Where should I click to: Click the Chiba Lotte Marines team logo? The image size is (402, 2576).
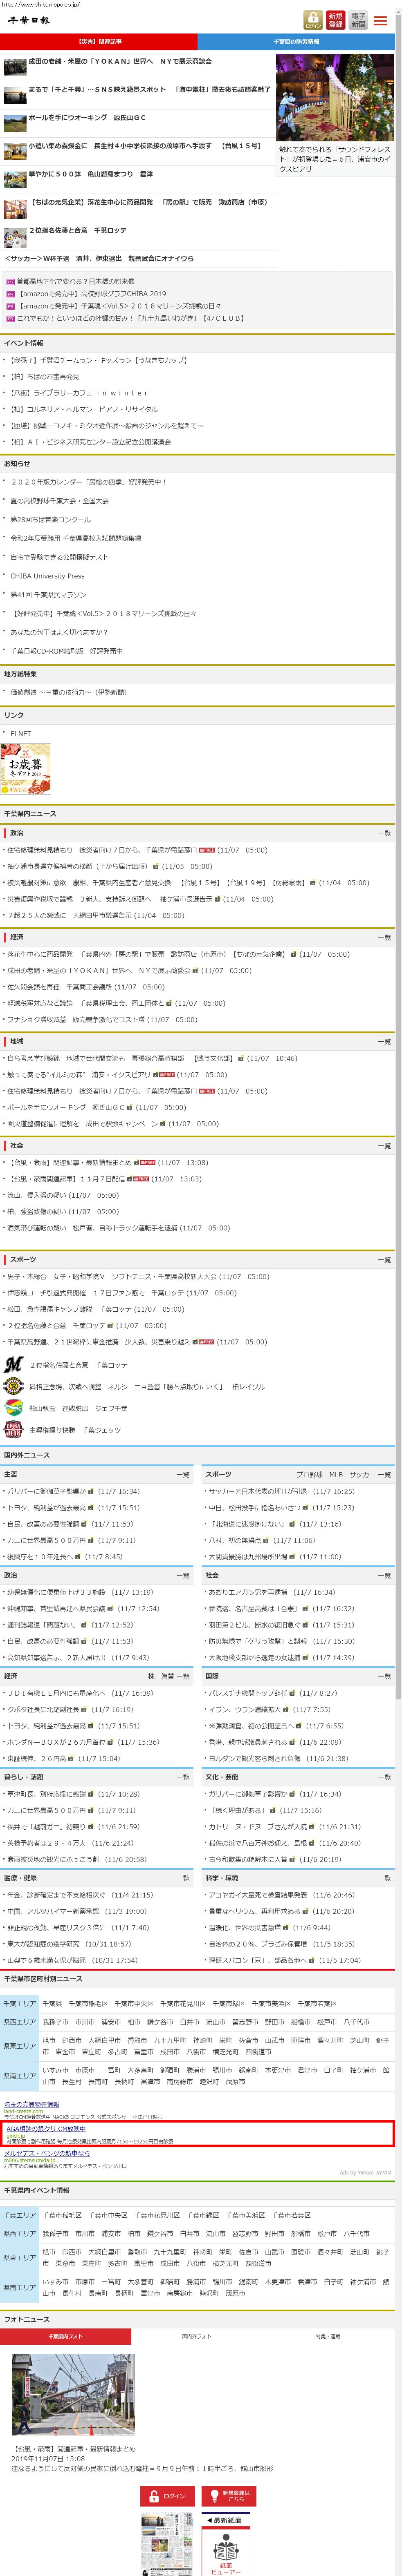(13, 1364)
